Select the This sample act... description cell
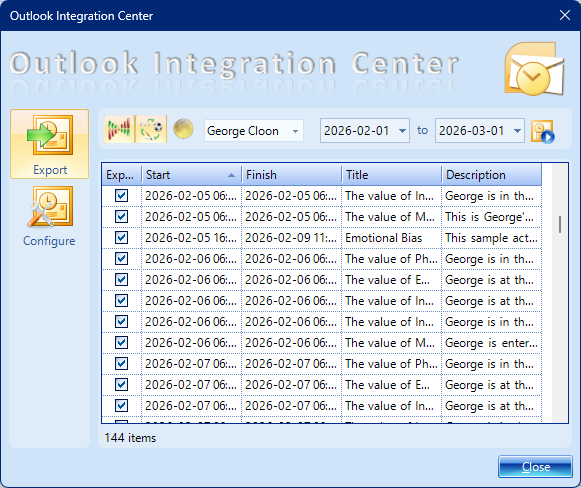Viewport: 581px width, 488px height. click(491, 238)
